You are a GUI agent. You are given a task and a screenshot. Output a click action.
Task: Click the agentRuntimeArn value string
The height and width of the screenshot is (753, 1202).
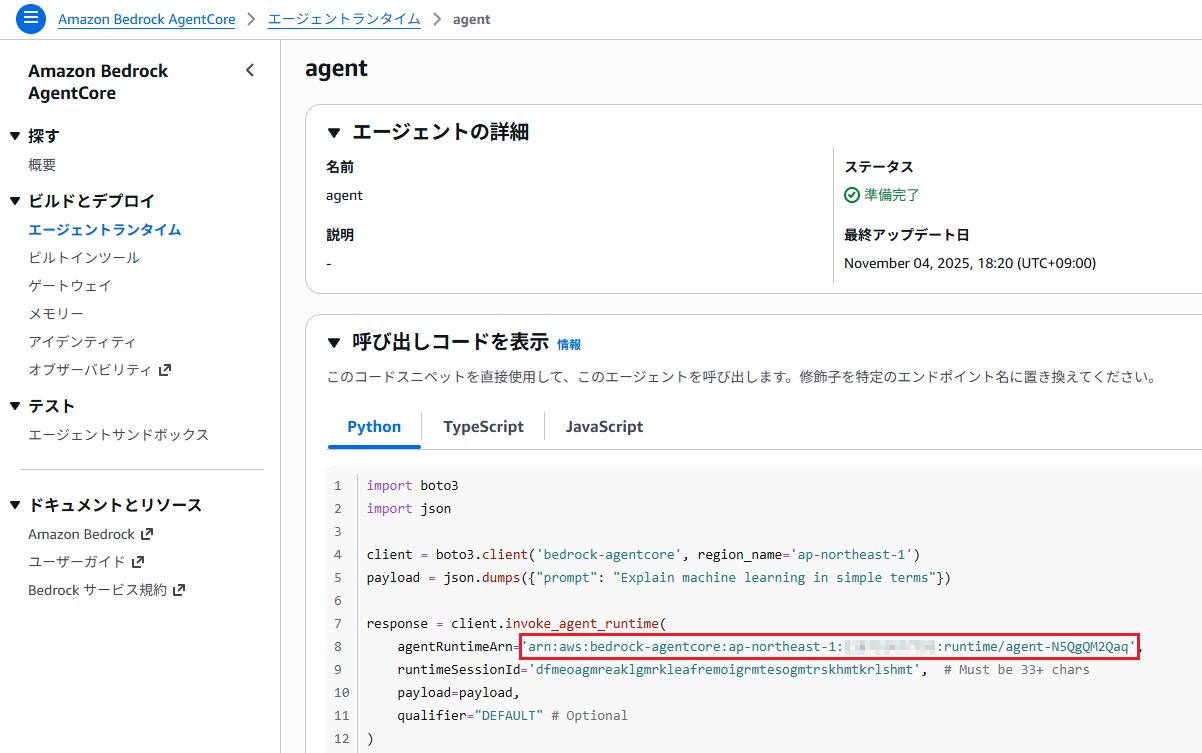(830, 646)
